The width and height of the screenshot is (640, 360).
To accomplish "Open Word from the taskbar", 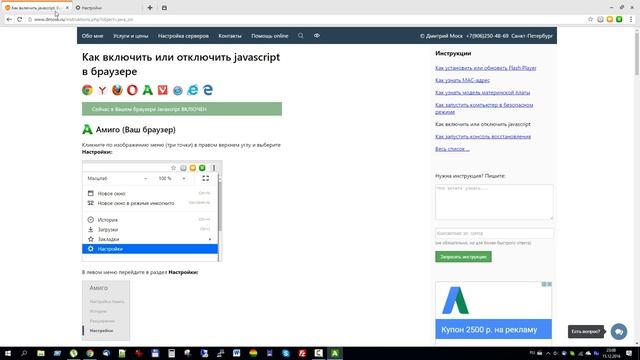I will tap(237, 353).
